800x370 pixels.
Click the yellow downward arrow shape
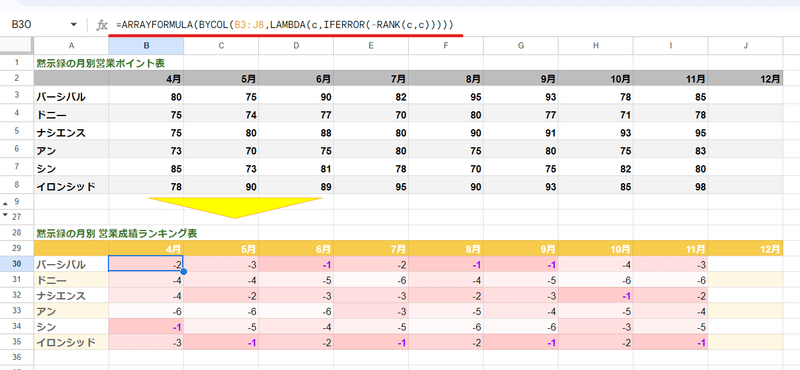tap(235, 207)
